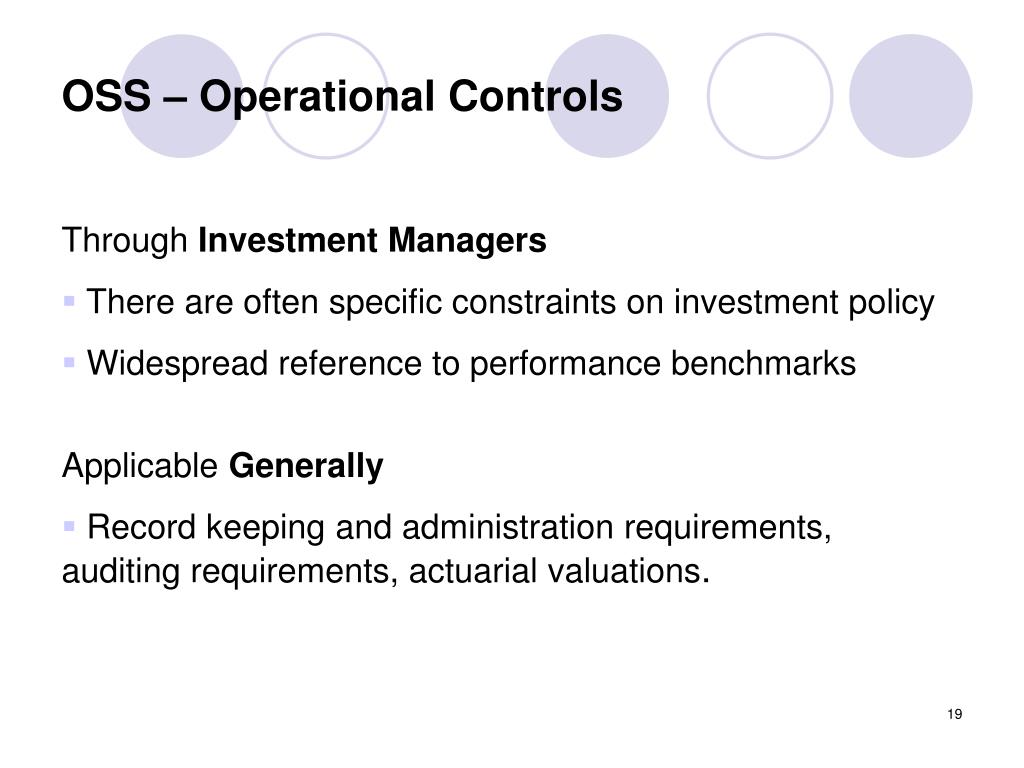Select the empty outlined circle near the top right
This screenshot has width=1024, height=768.
pos(770,96)
